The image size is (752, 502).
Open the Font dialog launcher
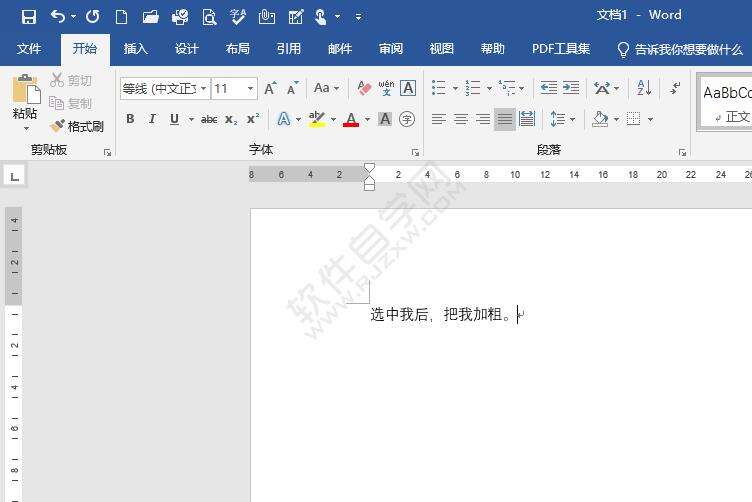pyautogui.click(x=415, y=152)
